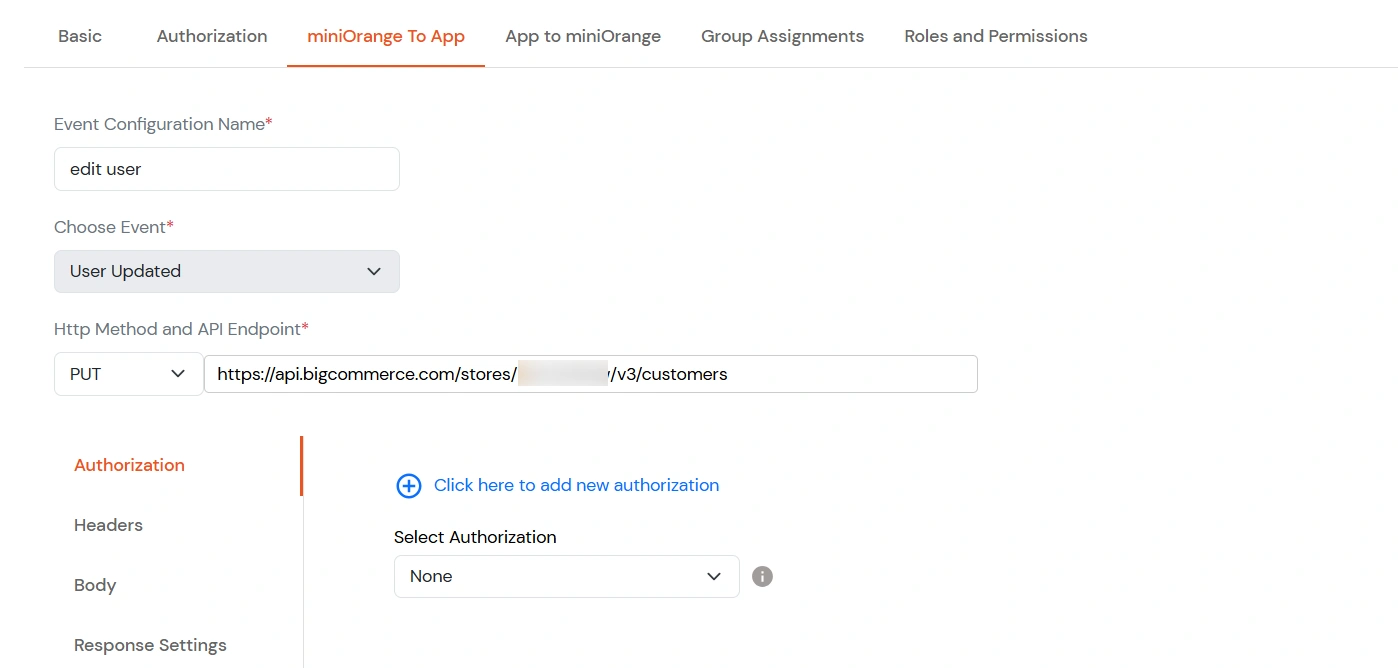Click the Event Configuration Name label
The height and width of the screenshot is (668, 1398).
(163, 124)
